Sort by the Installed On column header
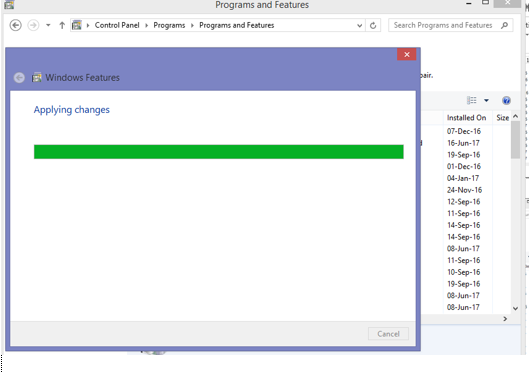 pyautogui.click(x=467, y=118)
